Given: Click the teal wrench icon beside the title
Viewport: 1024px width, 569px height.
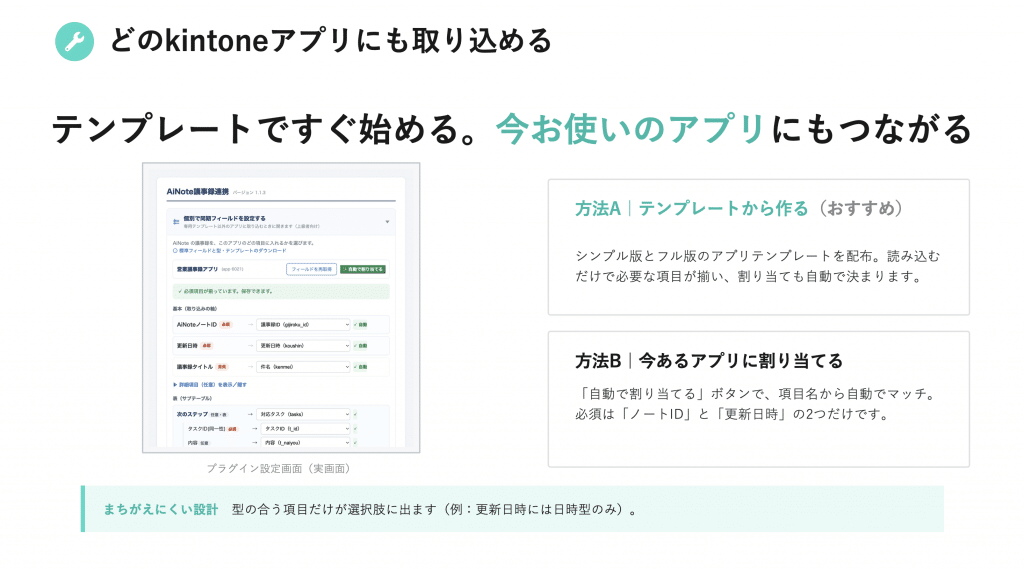Looking at the screenshot, I should click(74, 41).
